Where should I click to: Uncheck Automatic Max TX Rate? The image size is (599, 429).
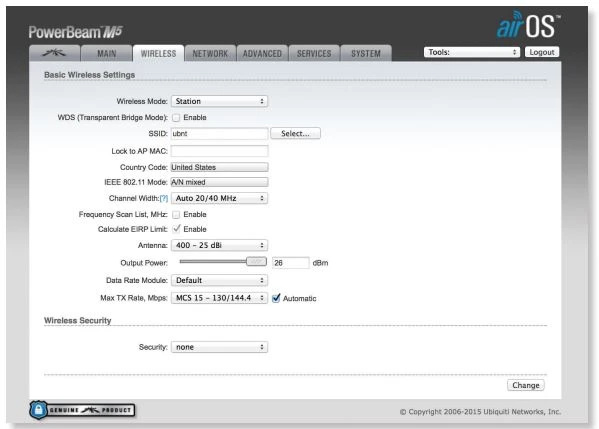point(276,298)
